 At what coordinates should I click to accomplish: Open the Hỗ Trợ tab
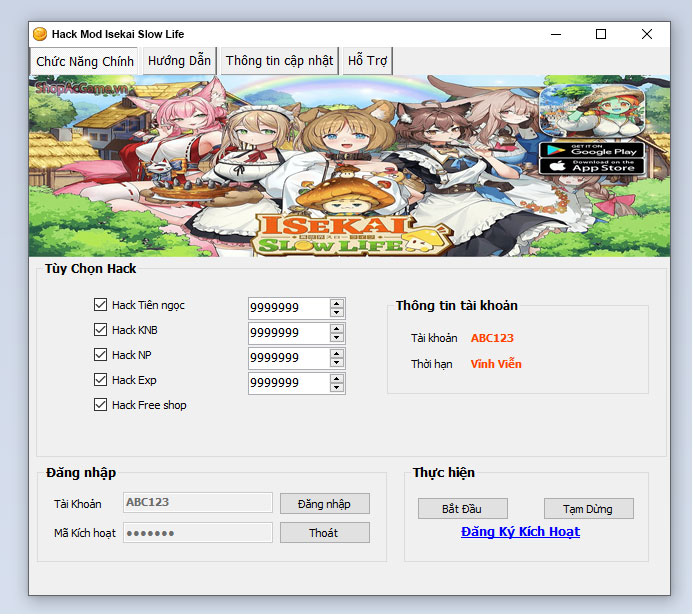tap(367, 61)
